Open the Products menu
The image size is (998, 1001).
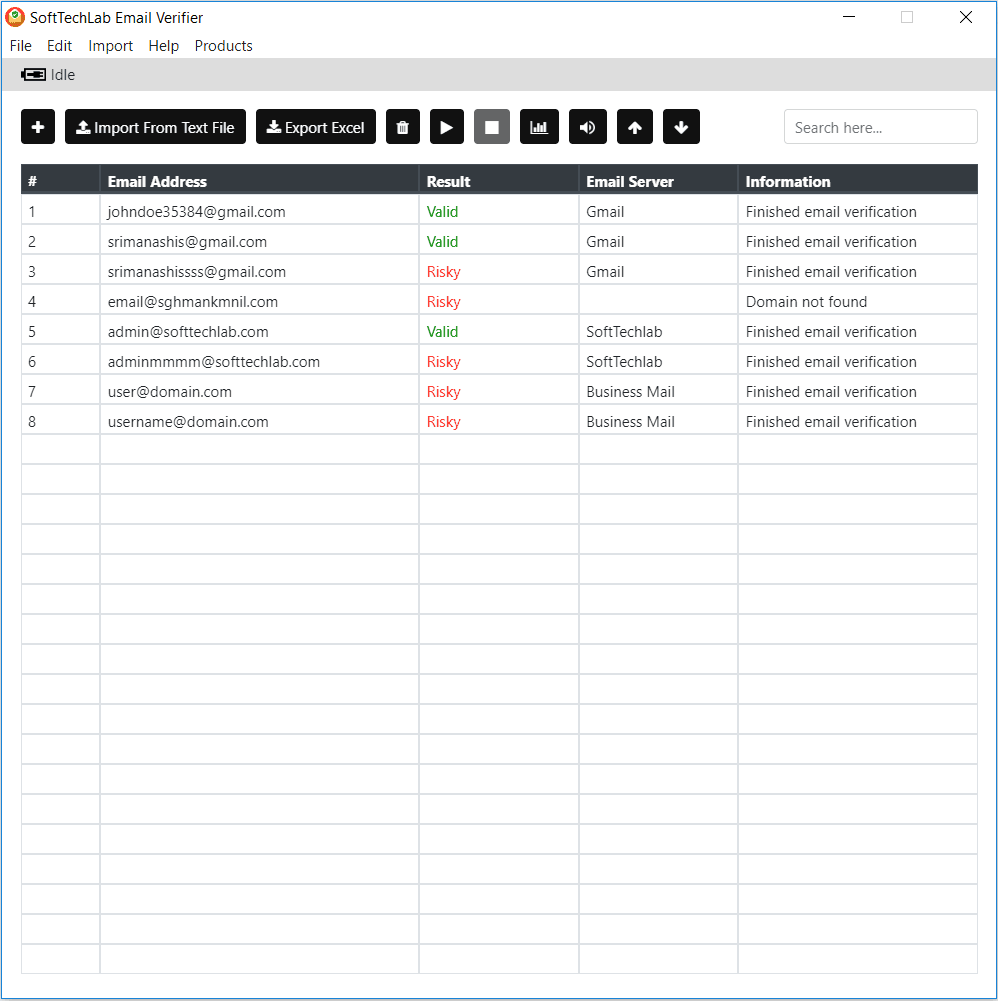223,46
